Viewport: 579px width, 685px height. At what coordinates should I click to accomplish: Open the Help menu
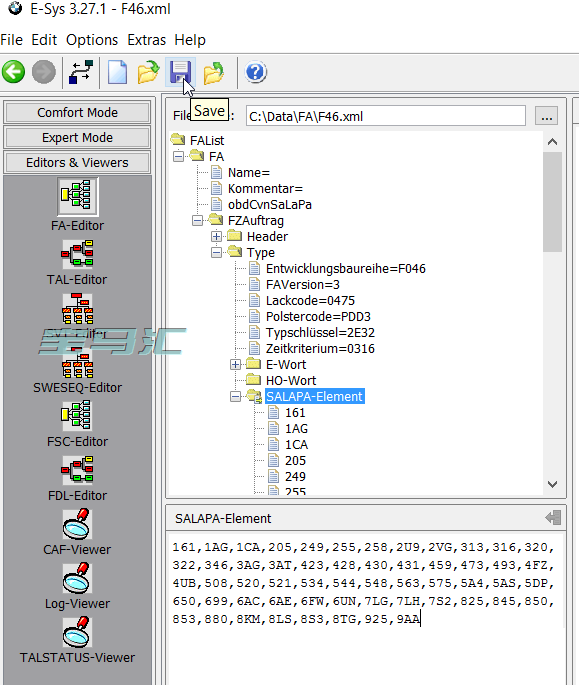(190, 40)
